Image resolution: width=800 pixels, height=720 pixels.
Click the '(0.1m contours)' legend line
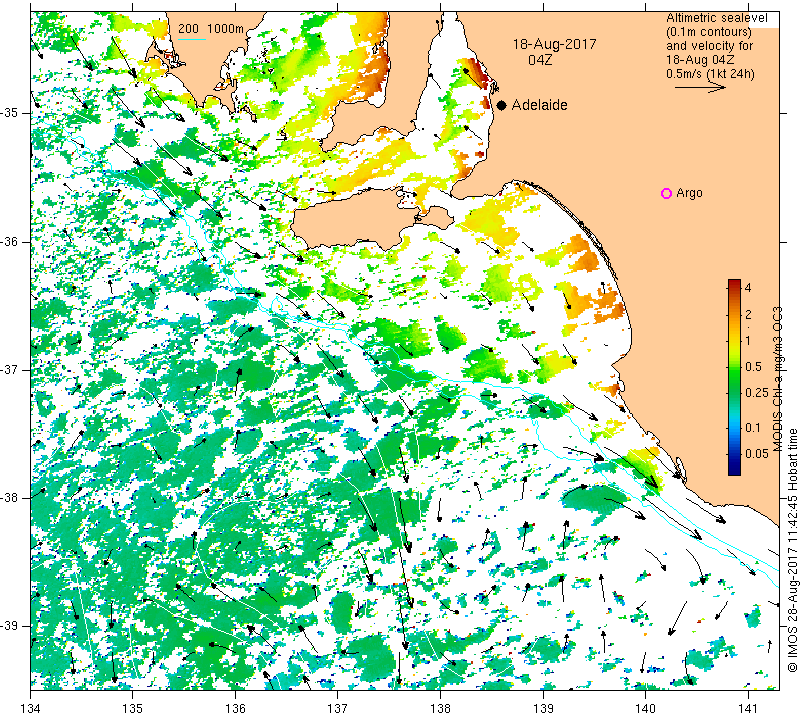point(709,32)
